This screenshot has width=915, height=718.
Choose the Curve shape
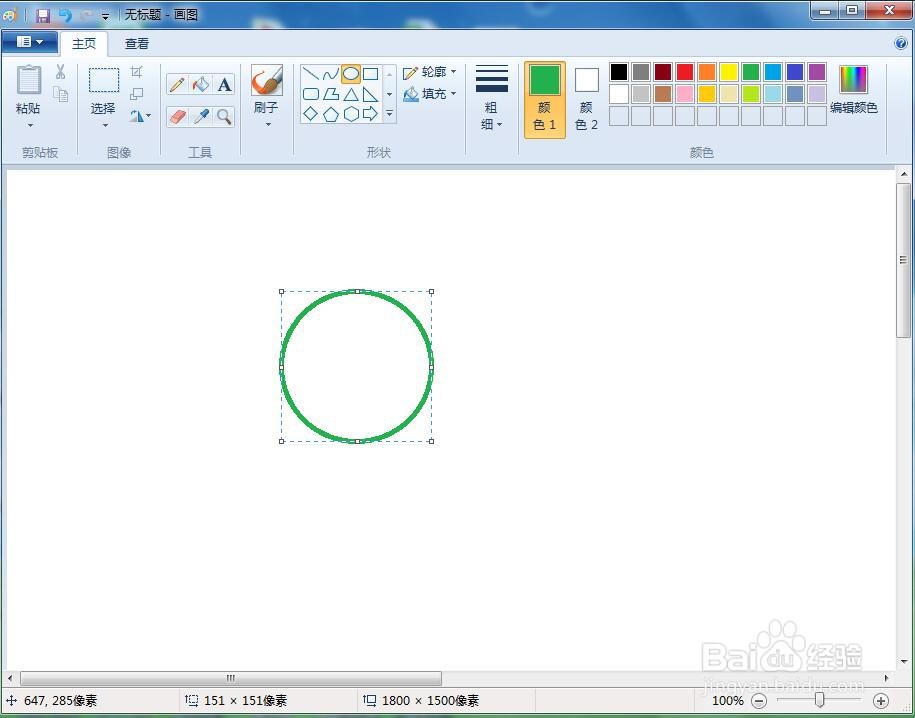[x=330, y=74]
